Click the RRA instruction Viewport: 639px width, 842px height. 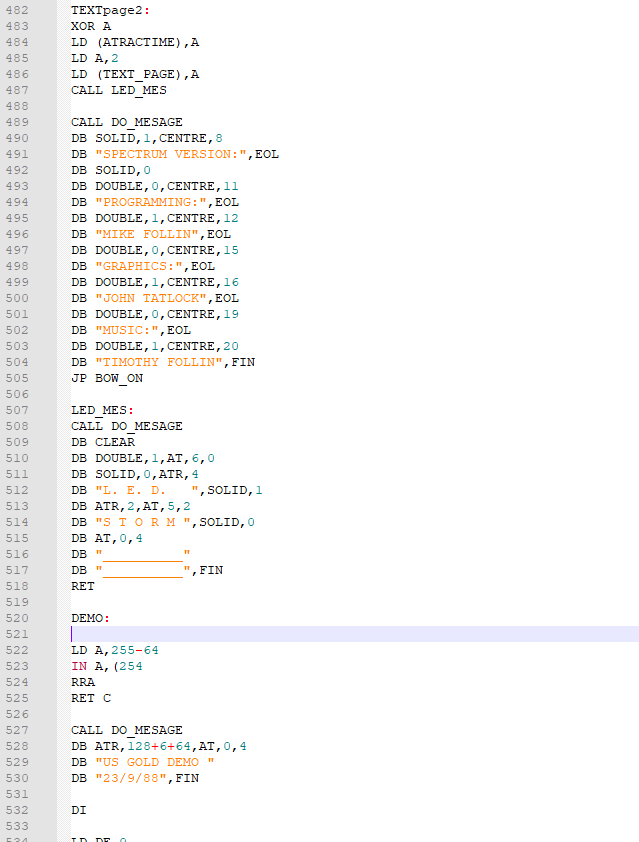[x=83, y=683]
